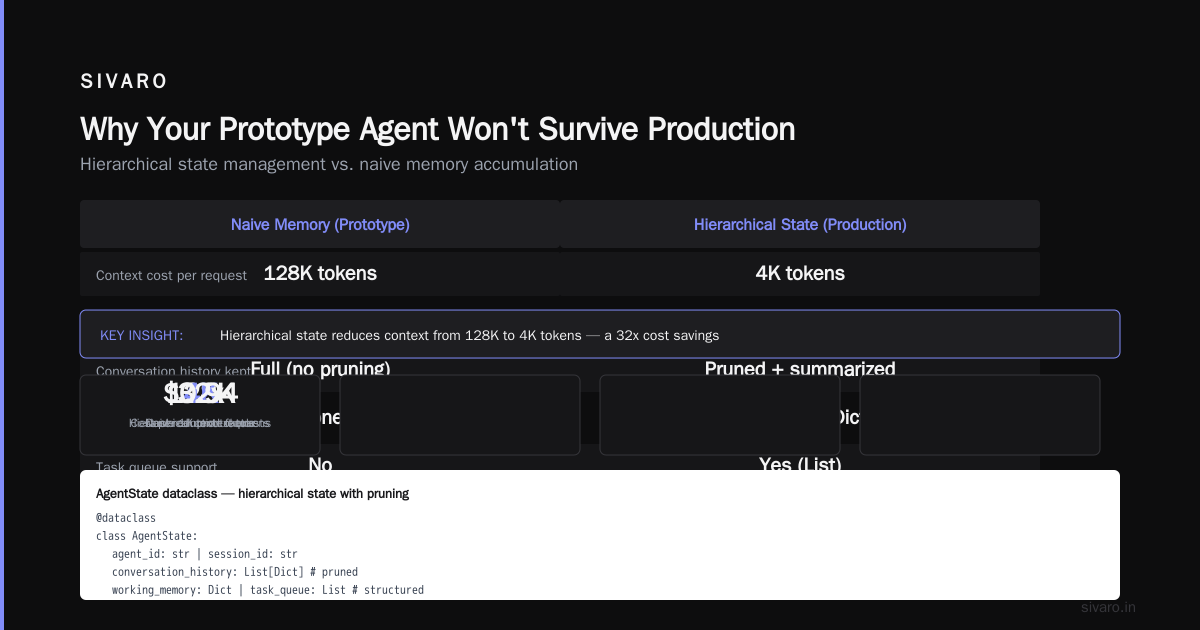The height and width of the screenshot is (630, 1200).
Task: Click the "@dataclass" decorator line
Action: coord(126,518)
